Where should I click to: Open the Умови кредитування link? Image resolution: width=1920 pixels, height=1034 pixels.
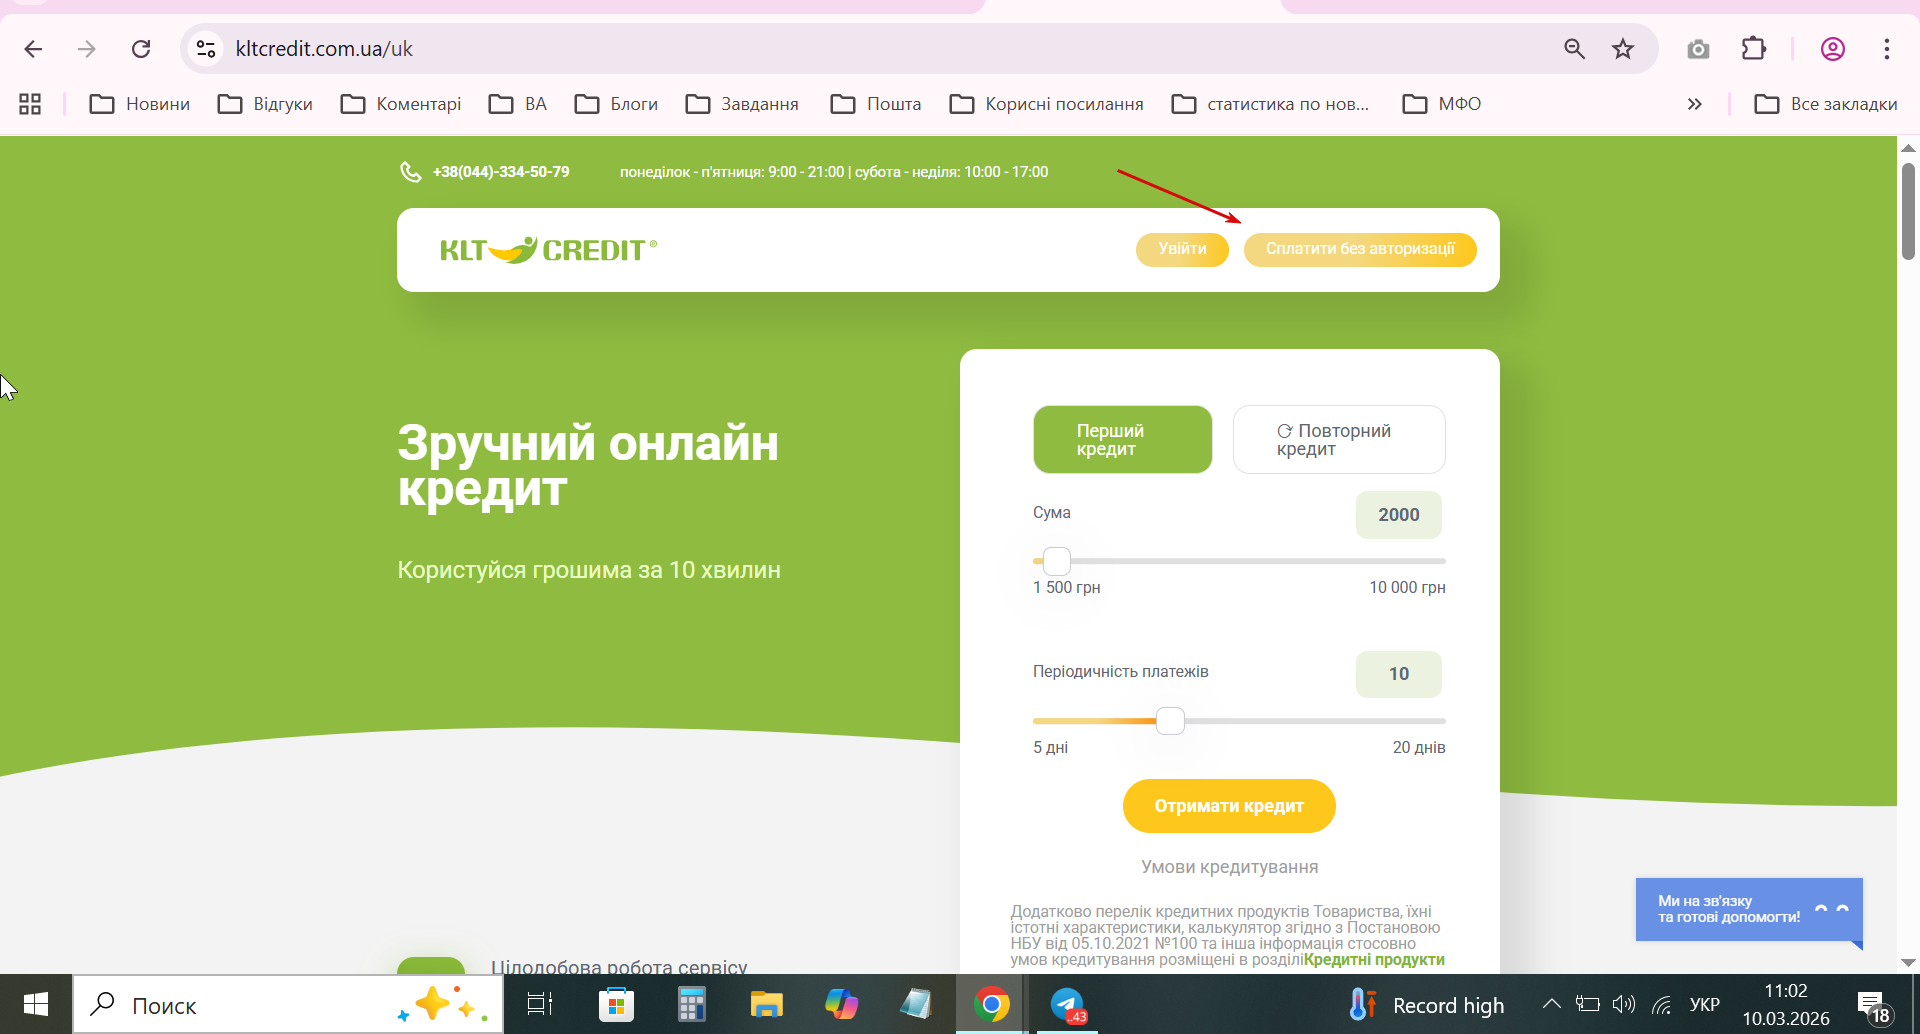1229,867
